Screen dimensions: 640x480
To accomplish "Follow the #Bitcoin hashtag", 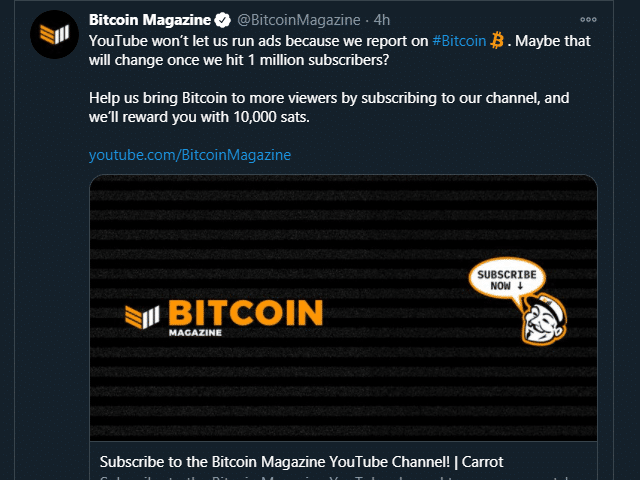I will pos(459,41).
